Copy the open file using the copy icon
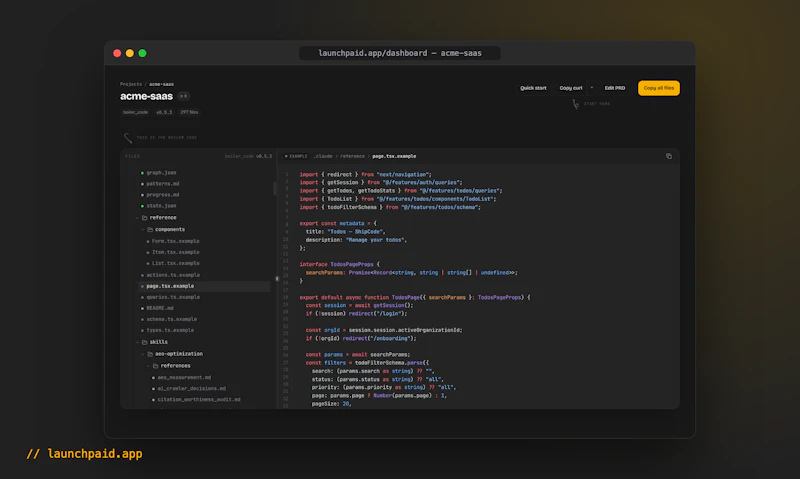Image resolution: width=800 pixels, height=479 pixels. pos(668,156)
